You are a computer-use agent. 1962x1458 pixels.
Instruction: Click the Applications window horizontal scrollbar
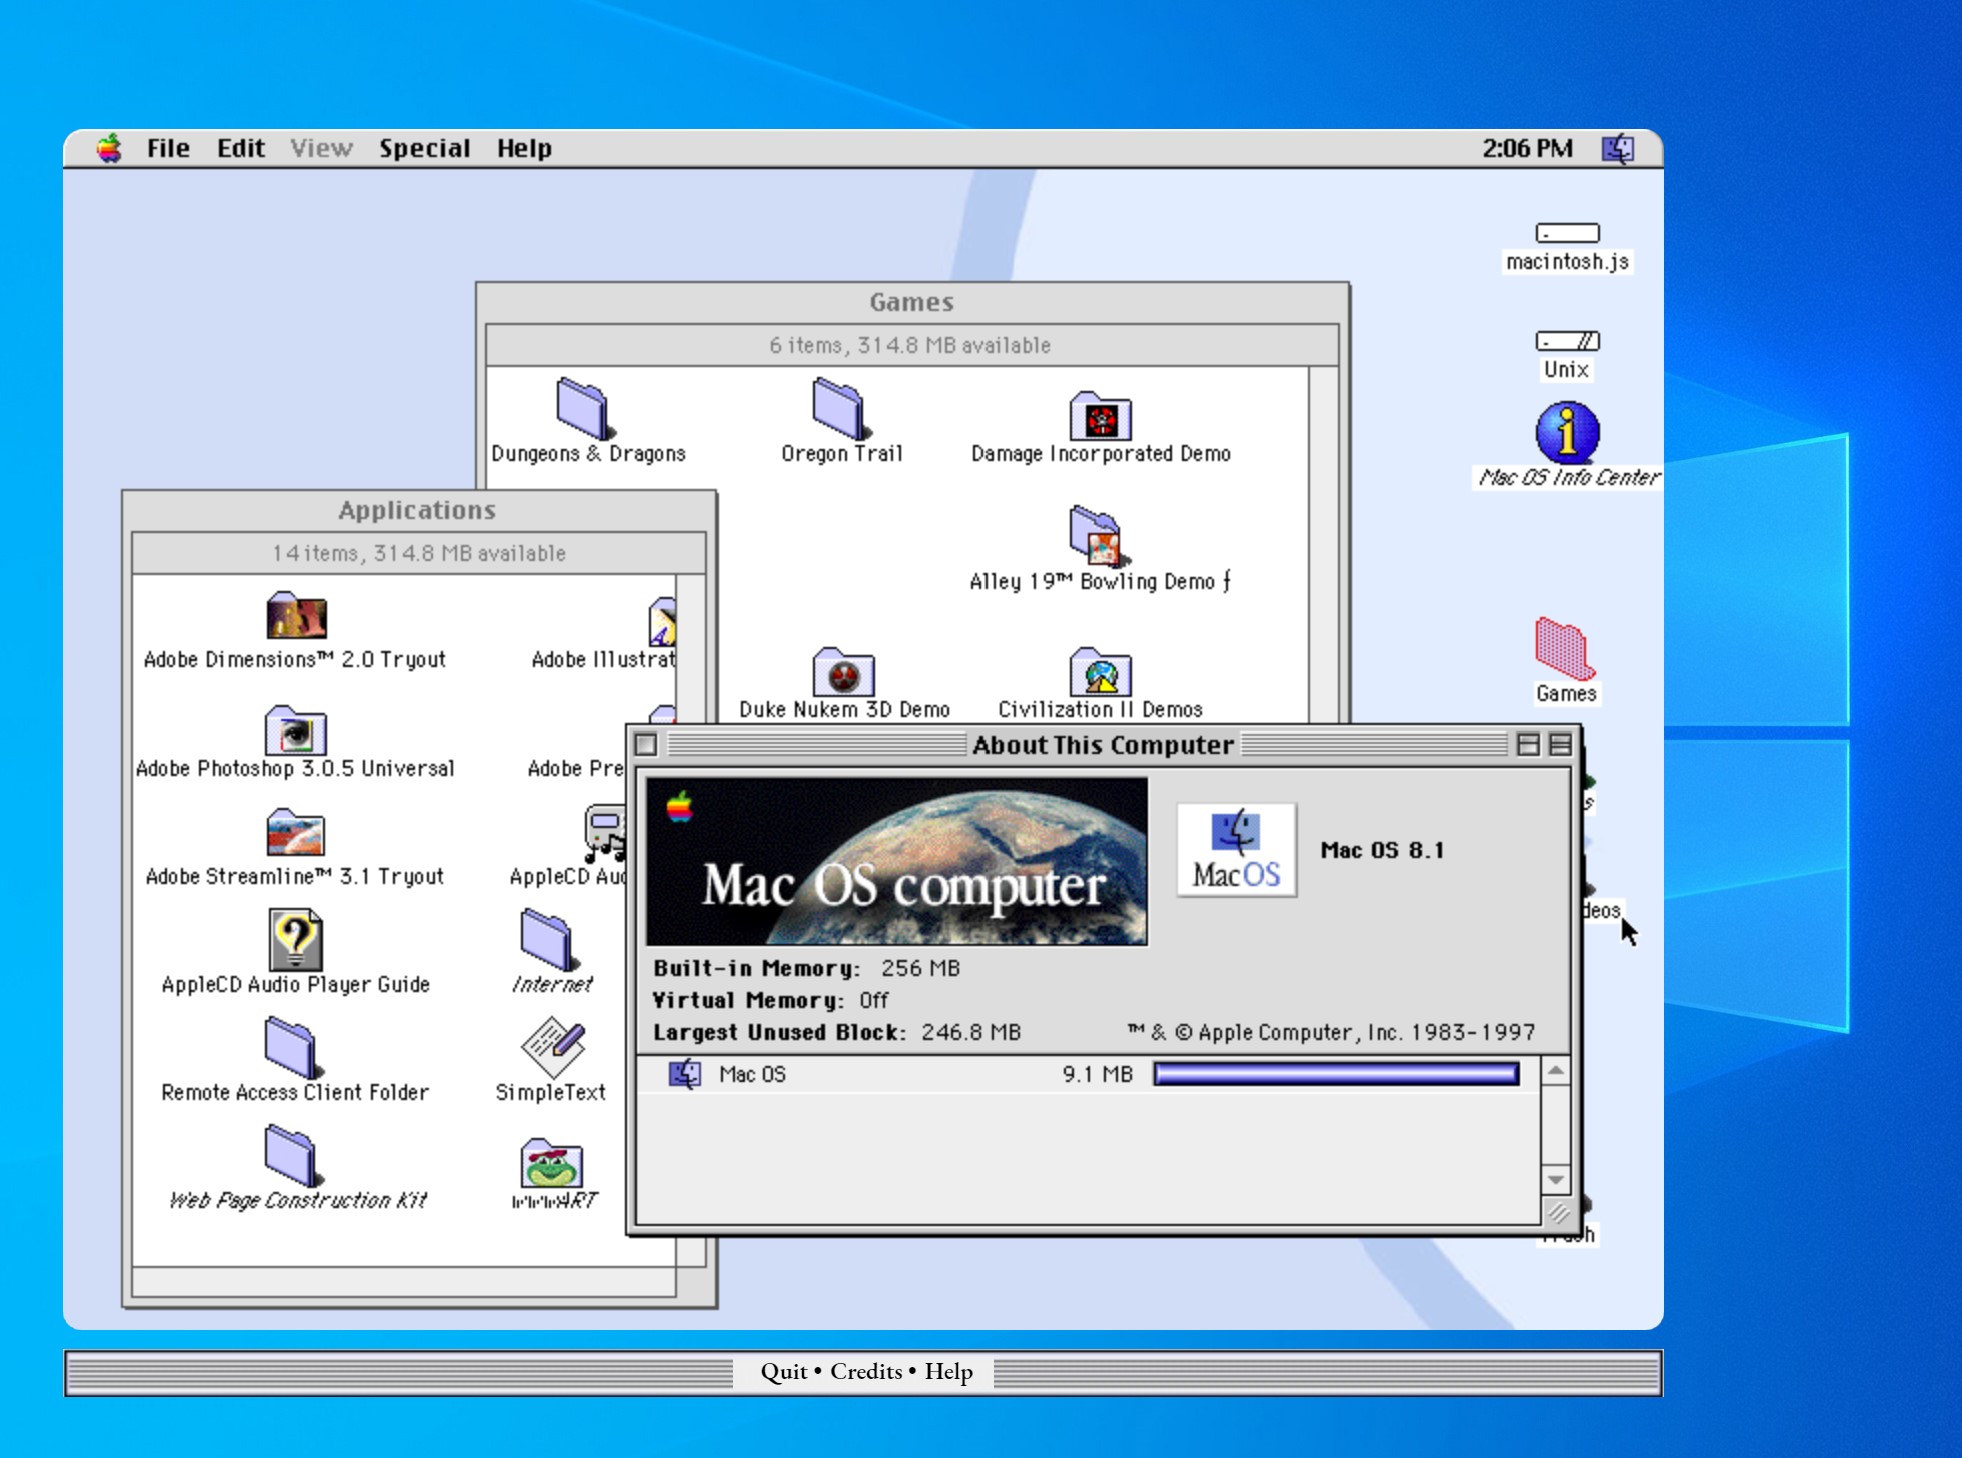pos(404,1282)
